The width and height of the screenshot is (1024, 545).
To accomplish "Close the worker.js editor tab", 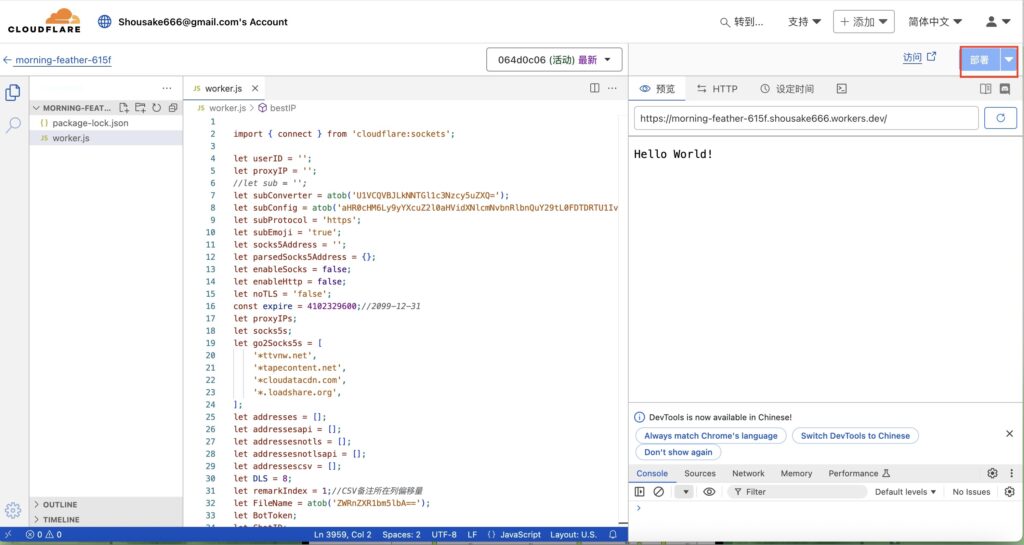I will tap(255, 88).
